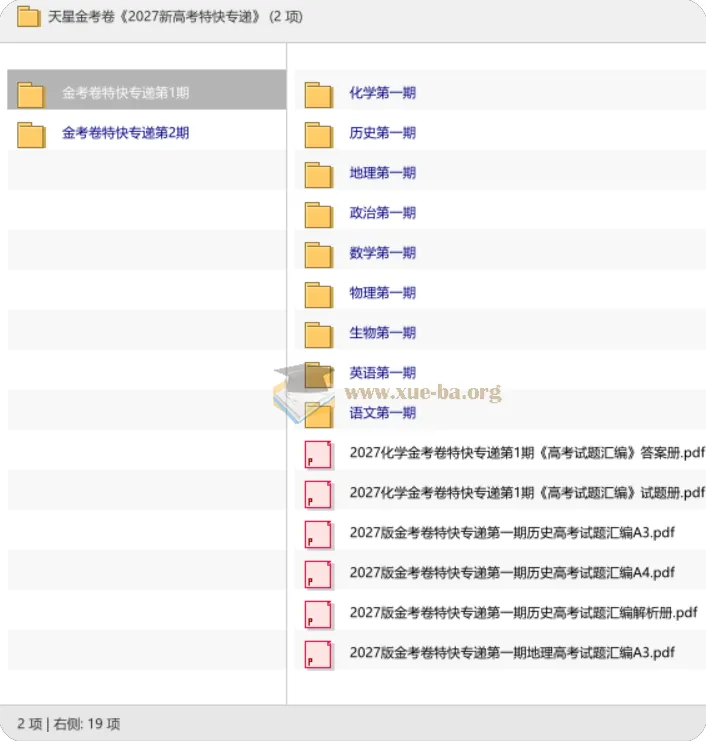Screen dimensions: 706x741
Task: Select 2027版金考卷第一期历史高考试题汇编A4.pdf
Action: point(512,573)
